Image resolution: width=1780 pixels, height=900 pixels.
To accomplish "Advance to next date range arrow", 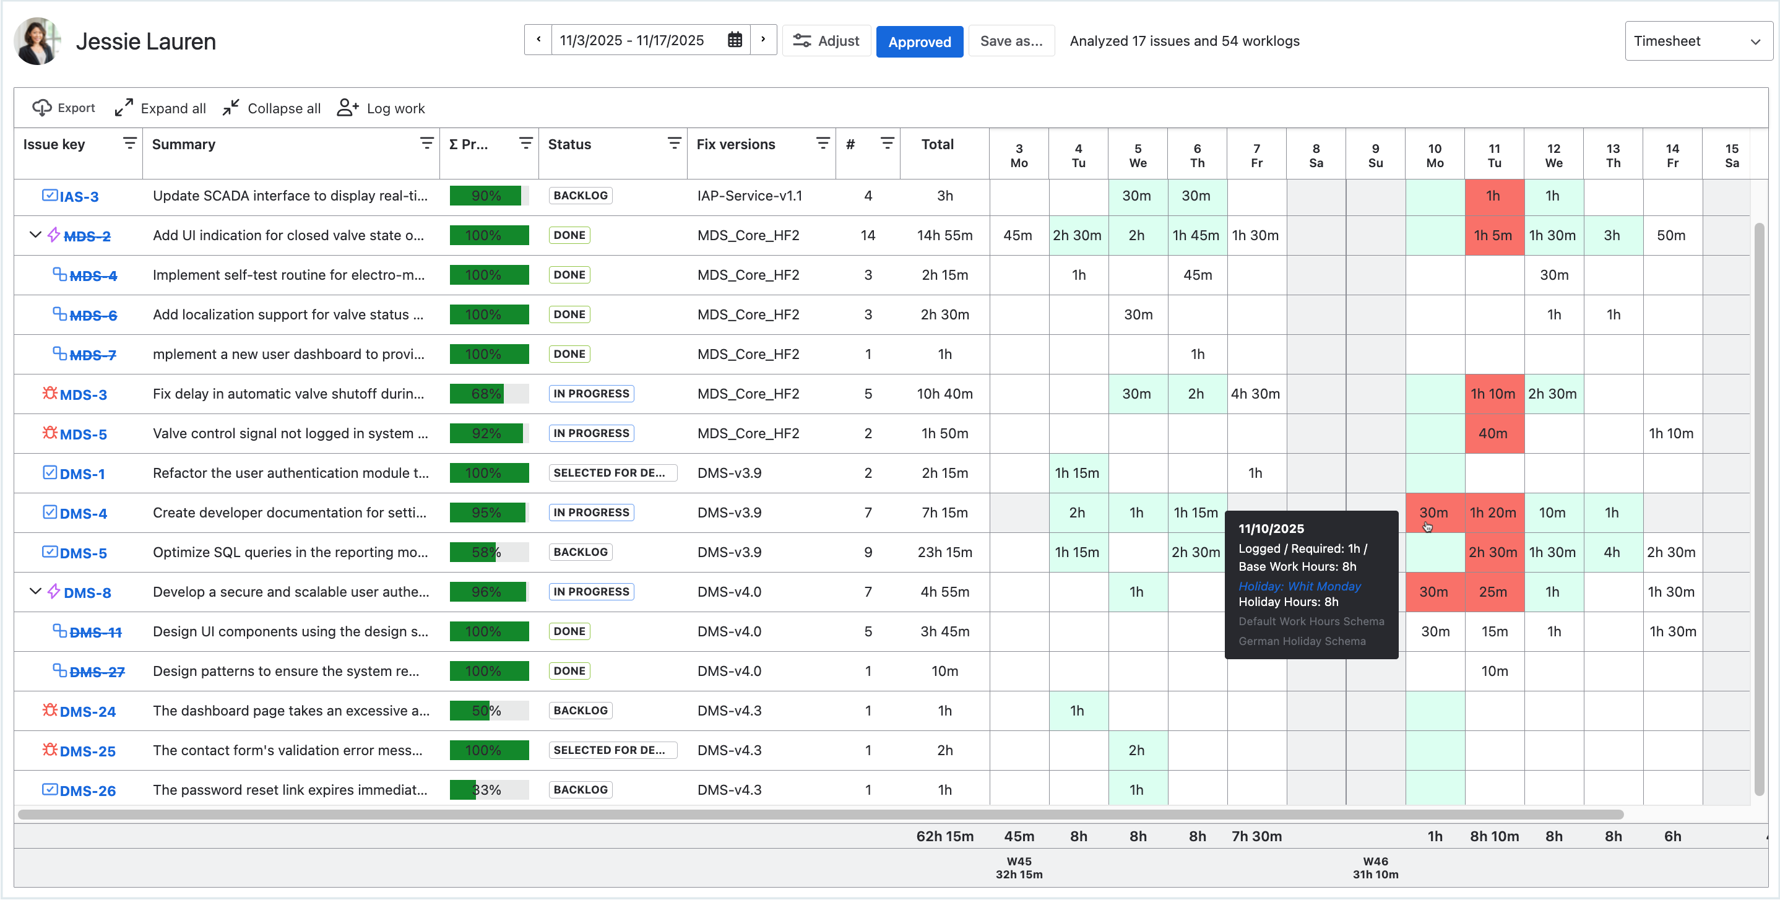I will [x=763, y=41].
